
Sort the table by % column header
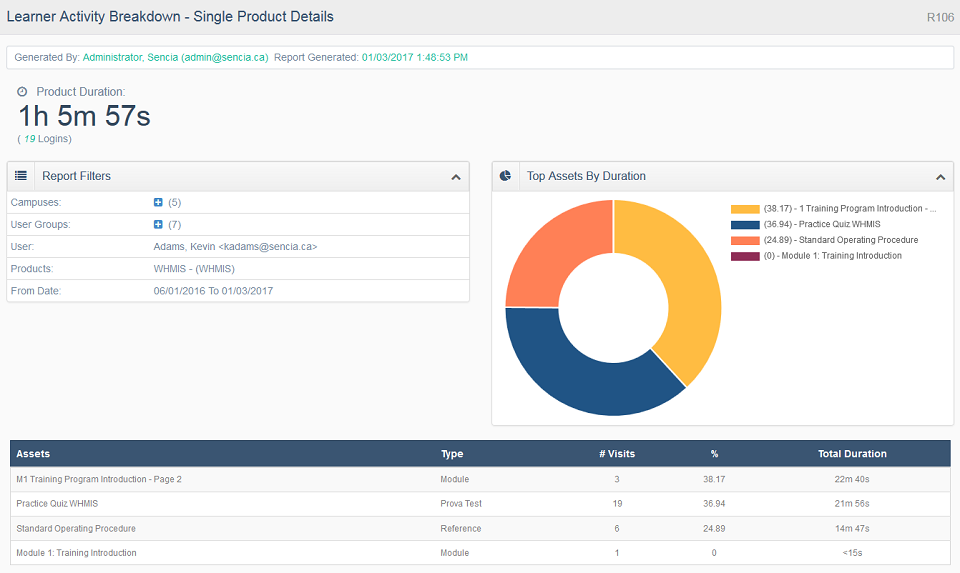(714, 454)
